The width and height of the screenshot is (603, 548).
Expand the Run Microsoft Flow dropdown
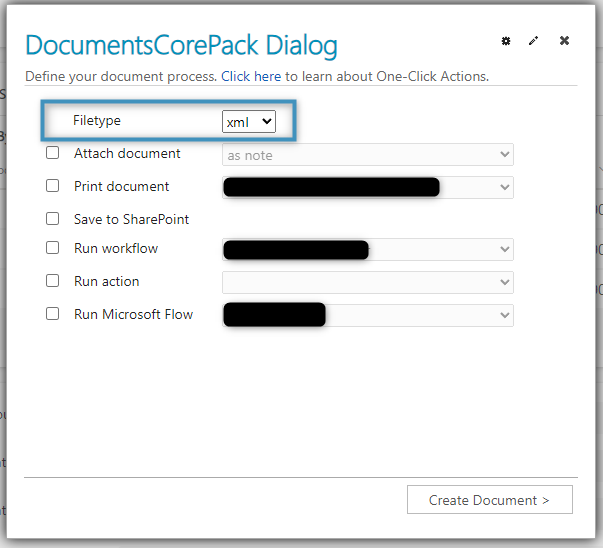coord(368,315)
